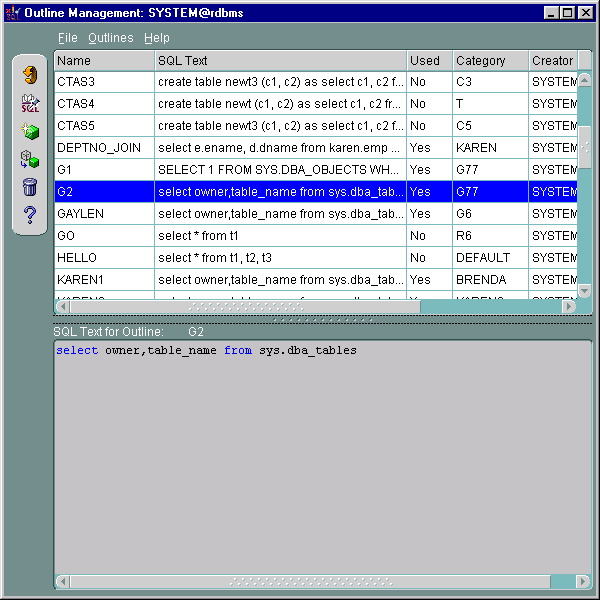Screen dimensions: 600x600
Task: Select the DEPTNO_JOIN outline row
Action: tap(103, 148)
